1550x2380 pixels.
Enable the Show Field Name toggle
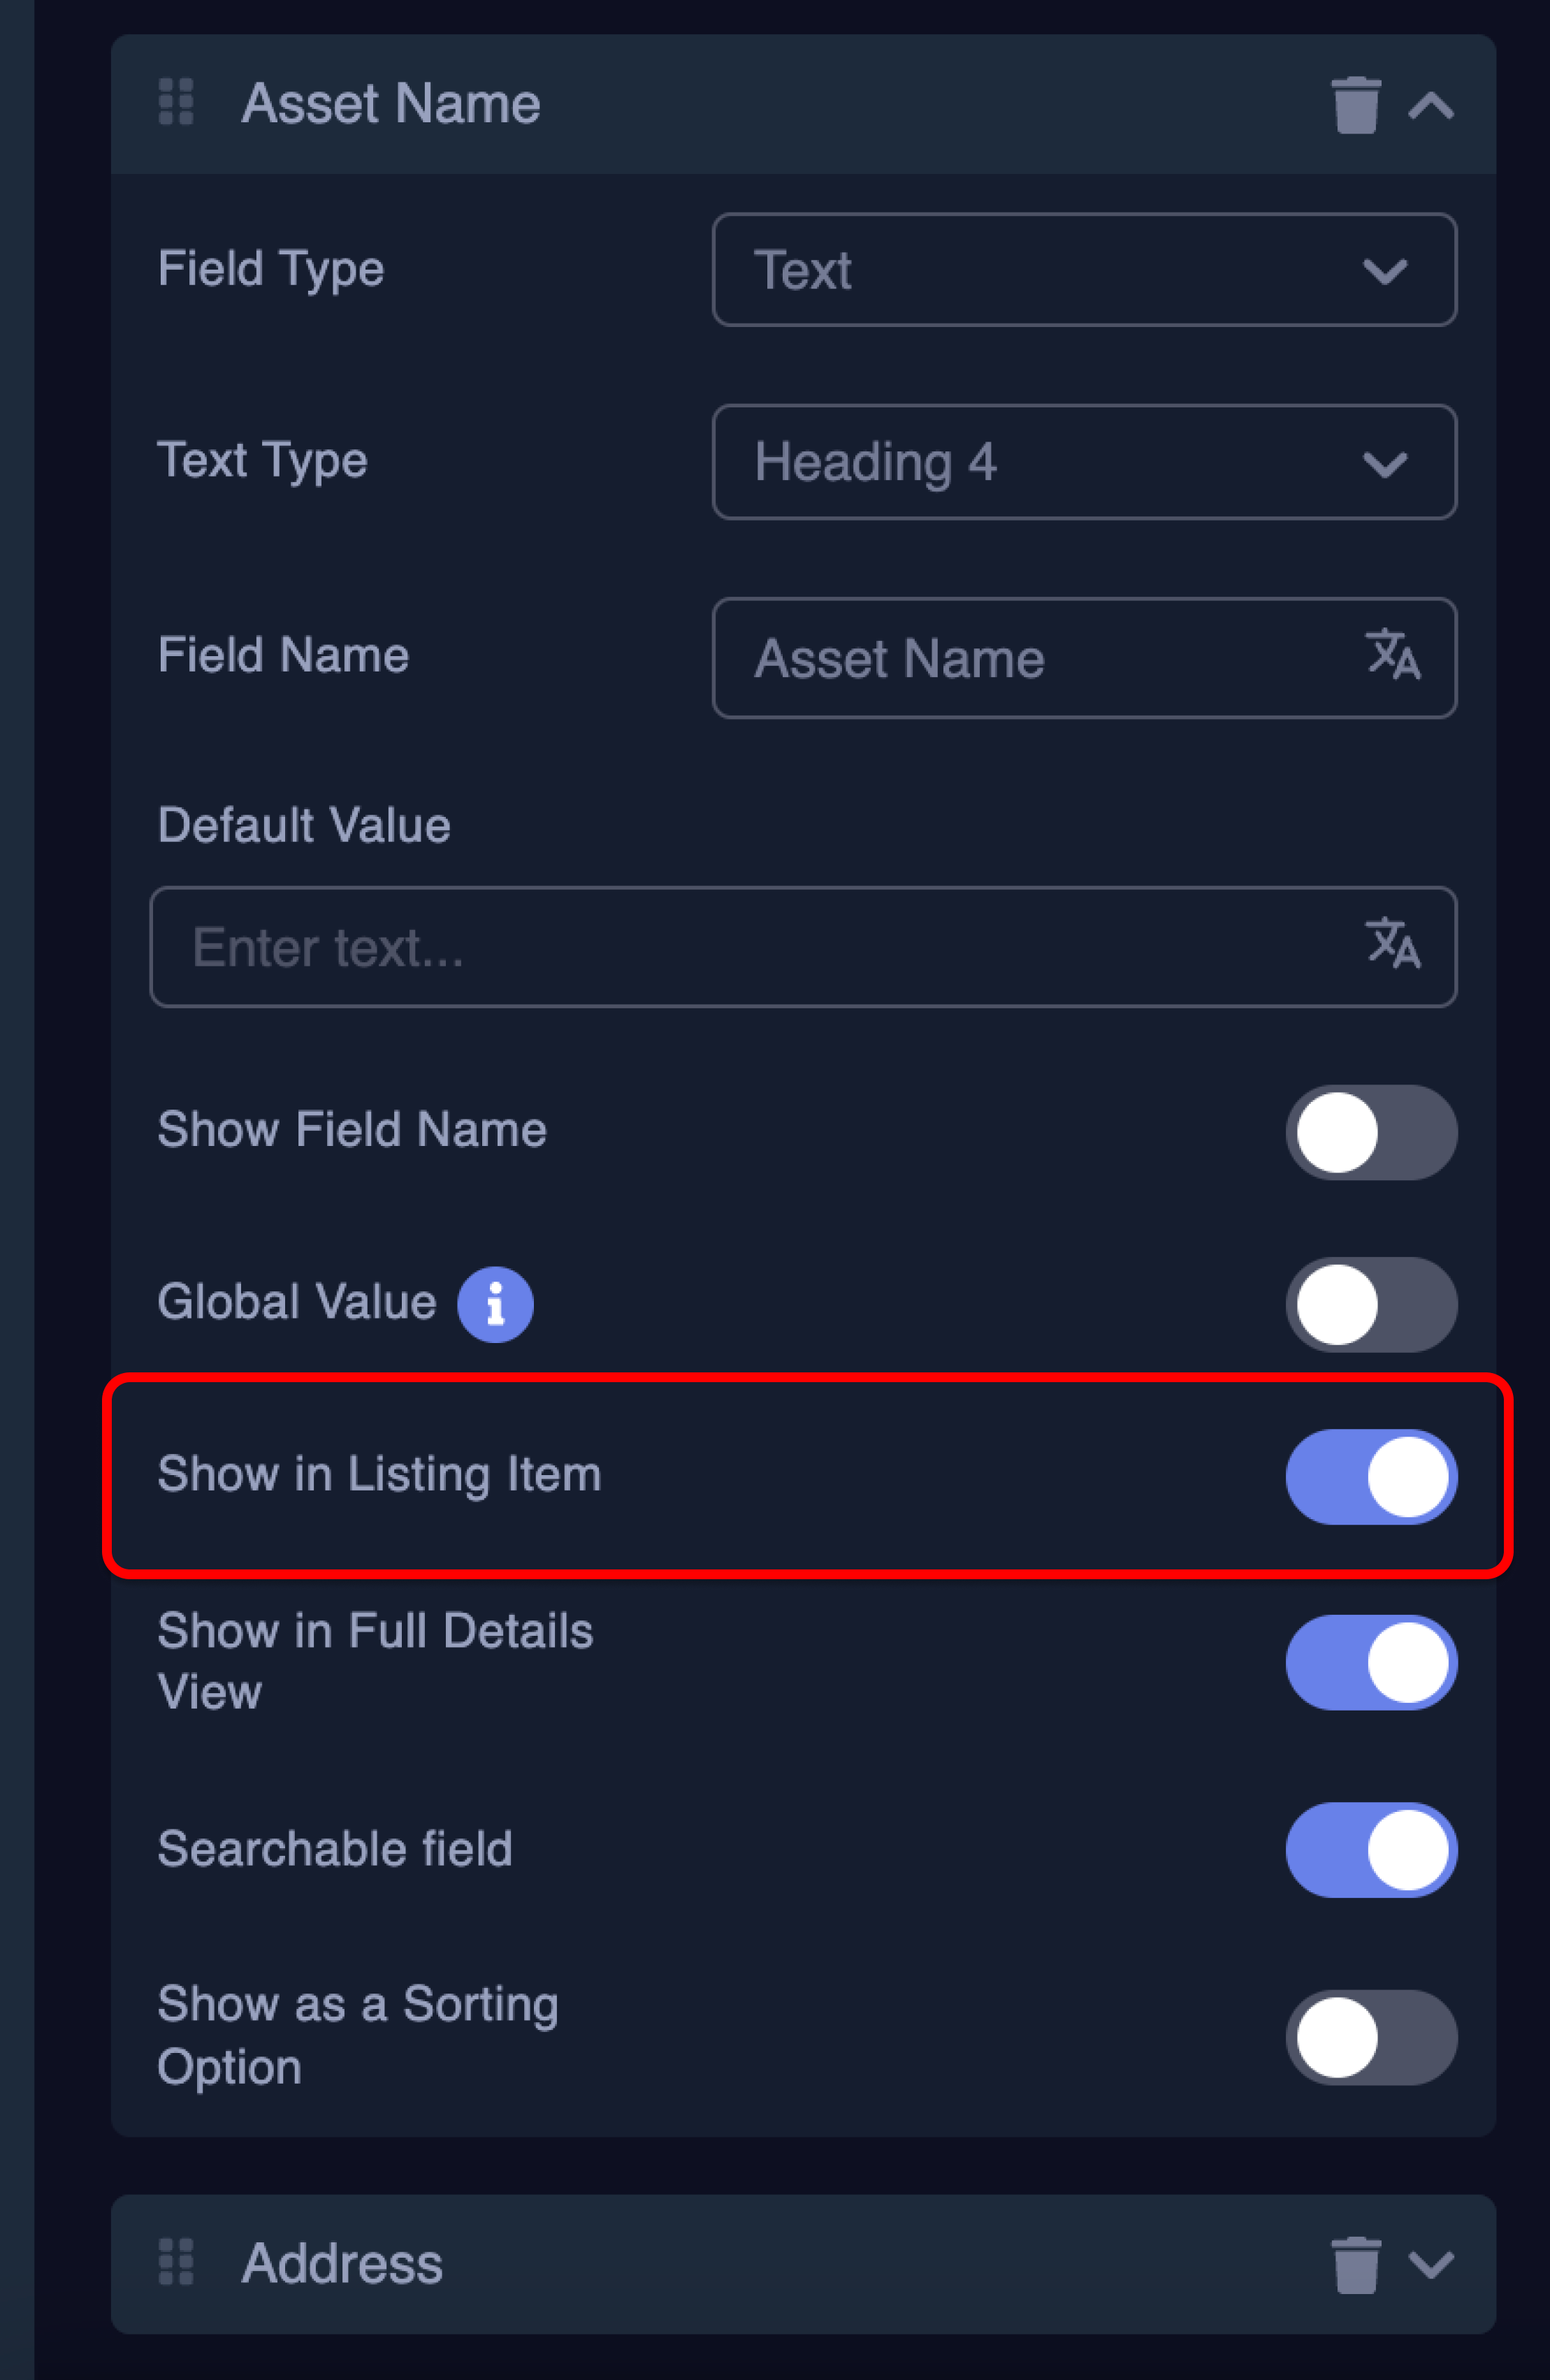click(1371, 1133)
